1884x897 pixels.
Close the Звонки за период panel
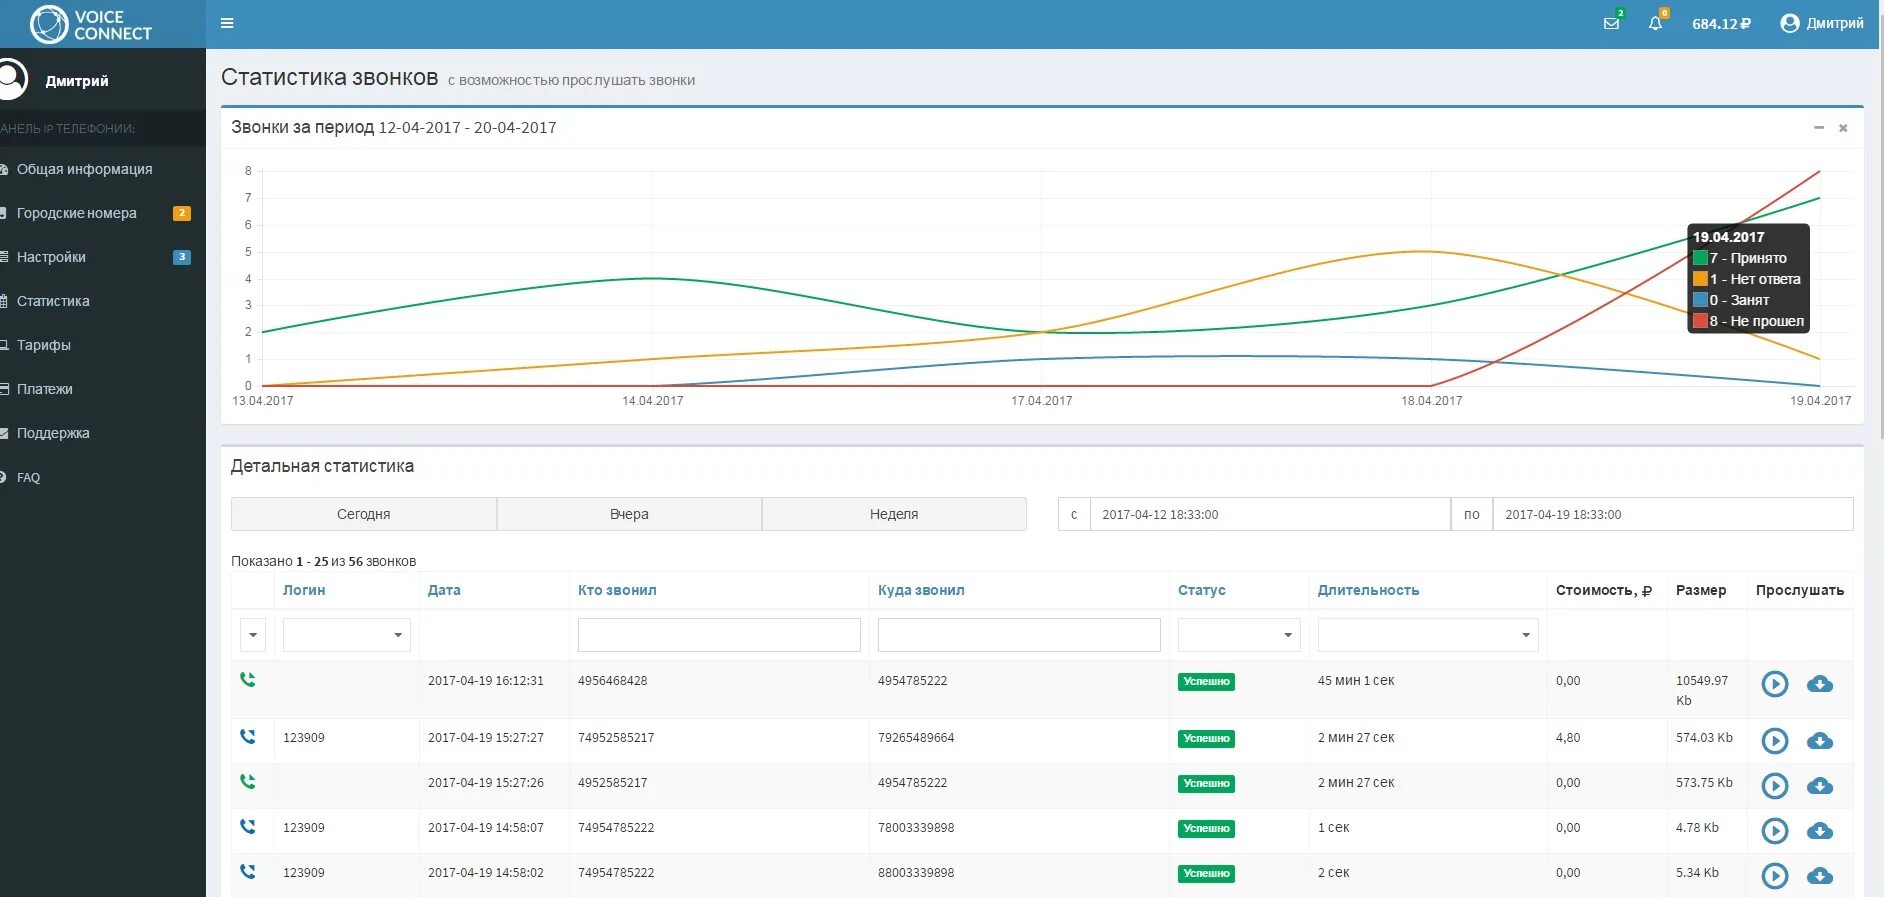click(x=1843, y=128)
